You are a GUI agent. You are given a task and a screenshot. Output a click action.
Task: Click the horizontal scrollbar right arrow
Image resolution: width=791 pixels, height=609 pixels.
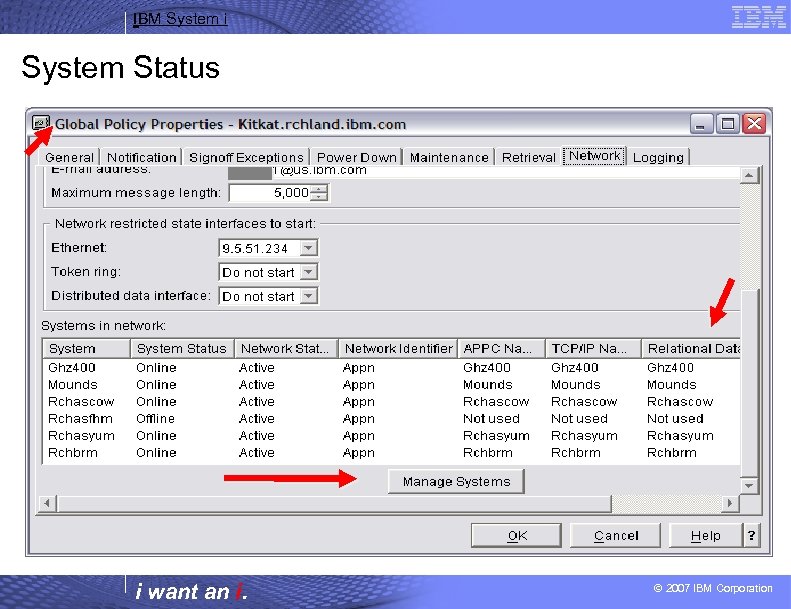729,503
